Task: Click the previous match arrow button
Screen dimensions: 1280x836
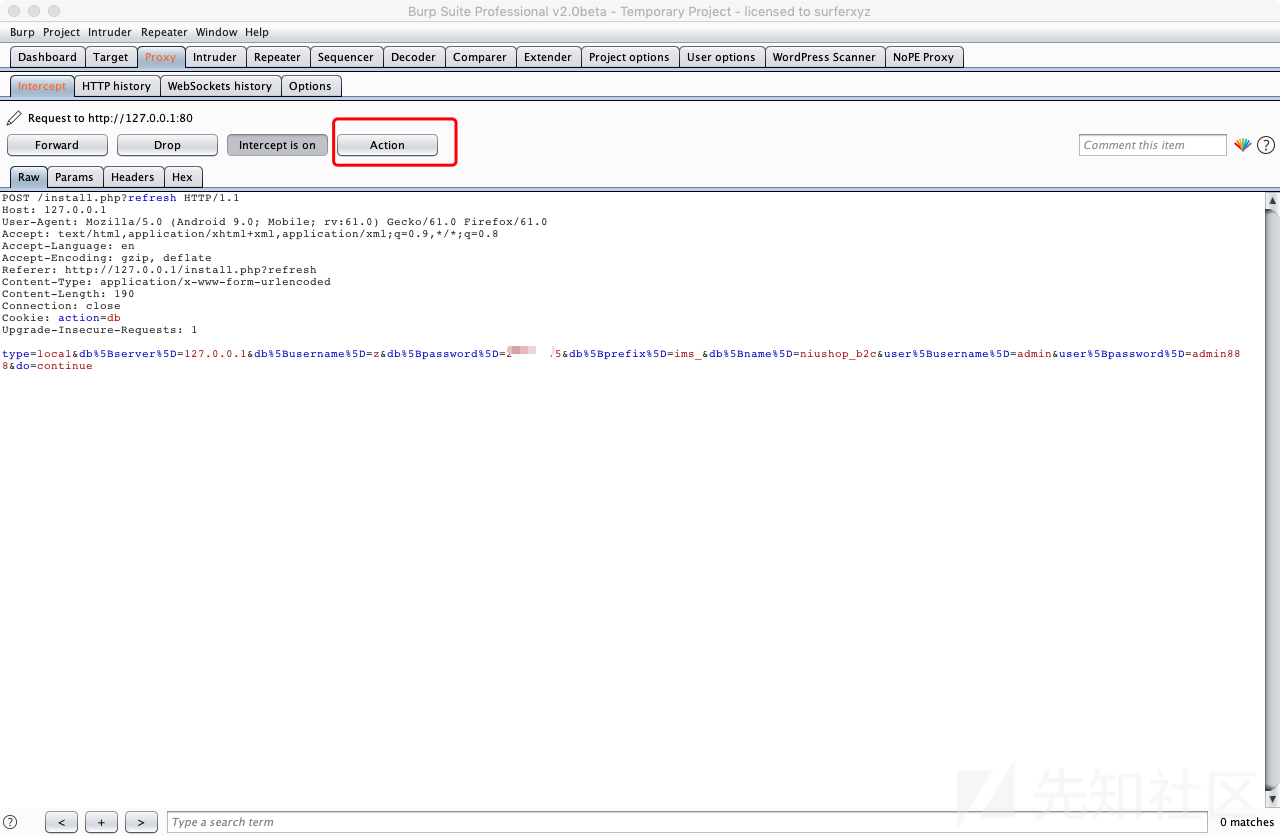Action: point(61,822)
